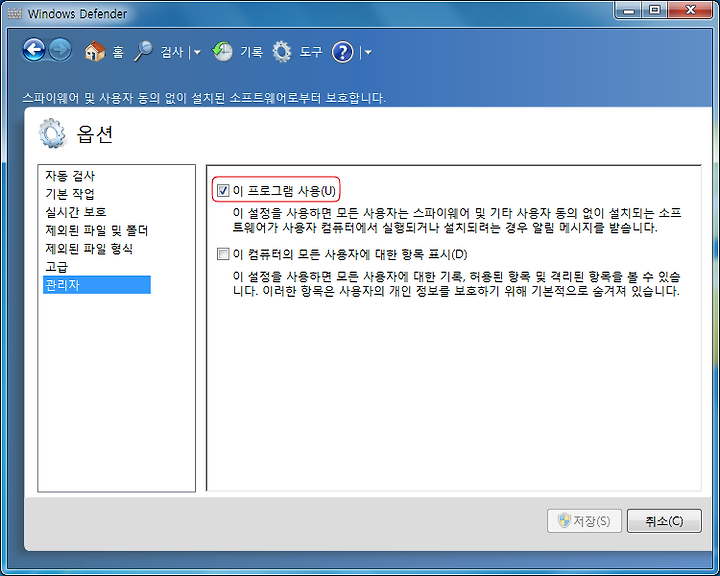The width and height of the screenshot is (720, 576).
Task: Click the 저장(S) save button
Action: (584, 521)
